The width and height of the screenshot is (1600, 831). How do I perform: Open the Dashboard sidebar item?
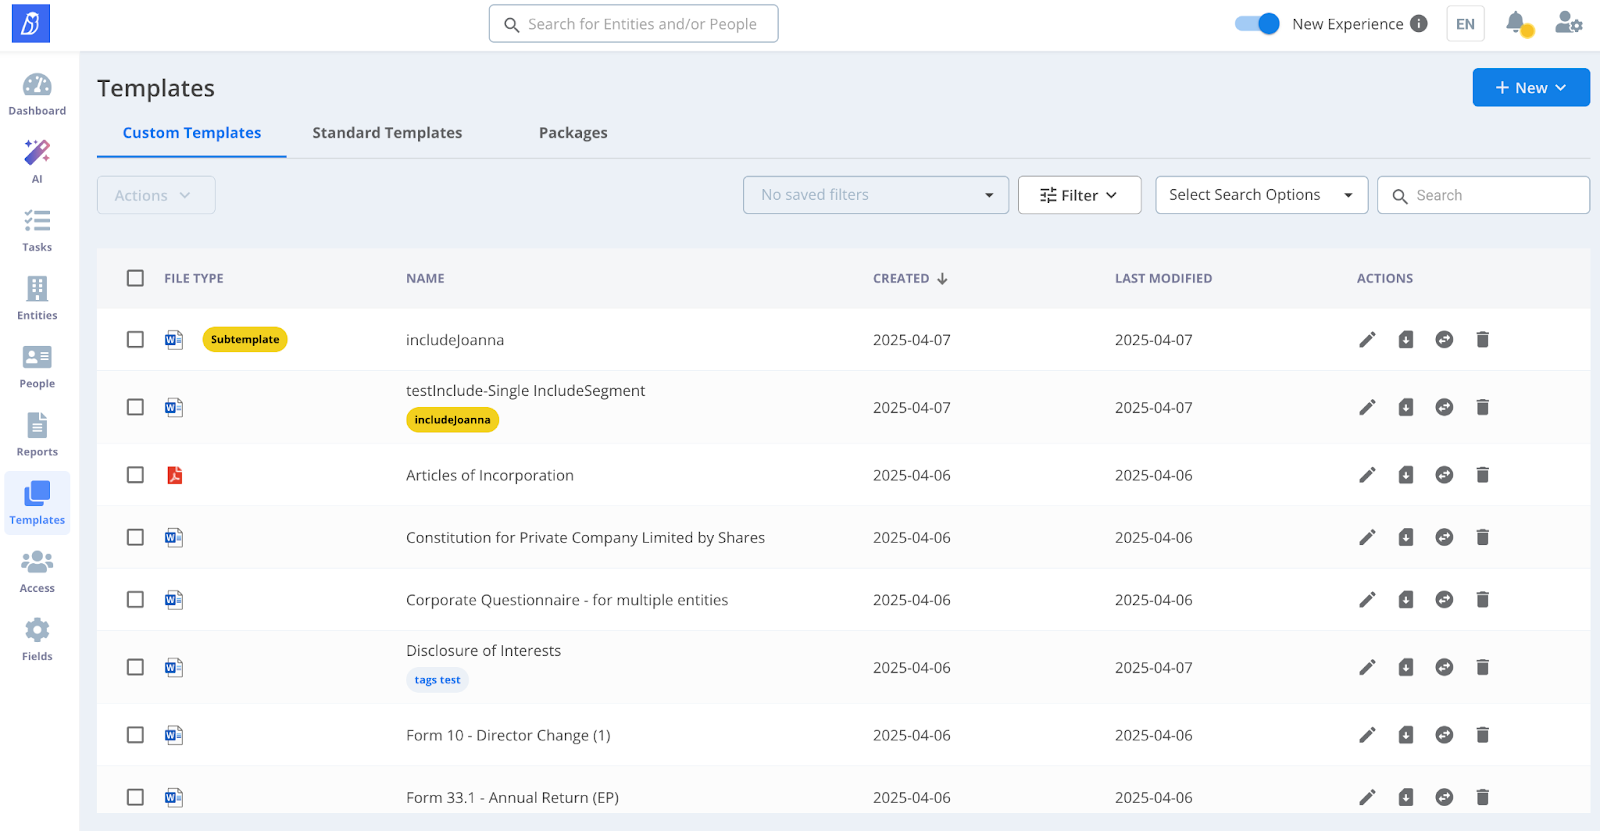click(37, 95)
